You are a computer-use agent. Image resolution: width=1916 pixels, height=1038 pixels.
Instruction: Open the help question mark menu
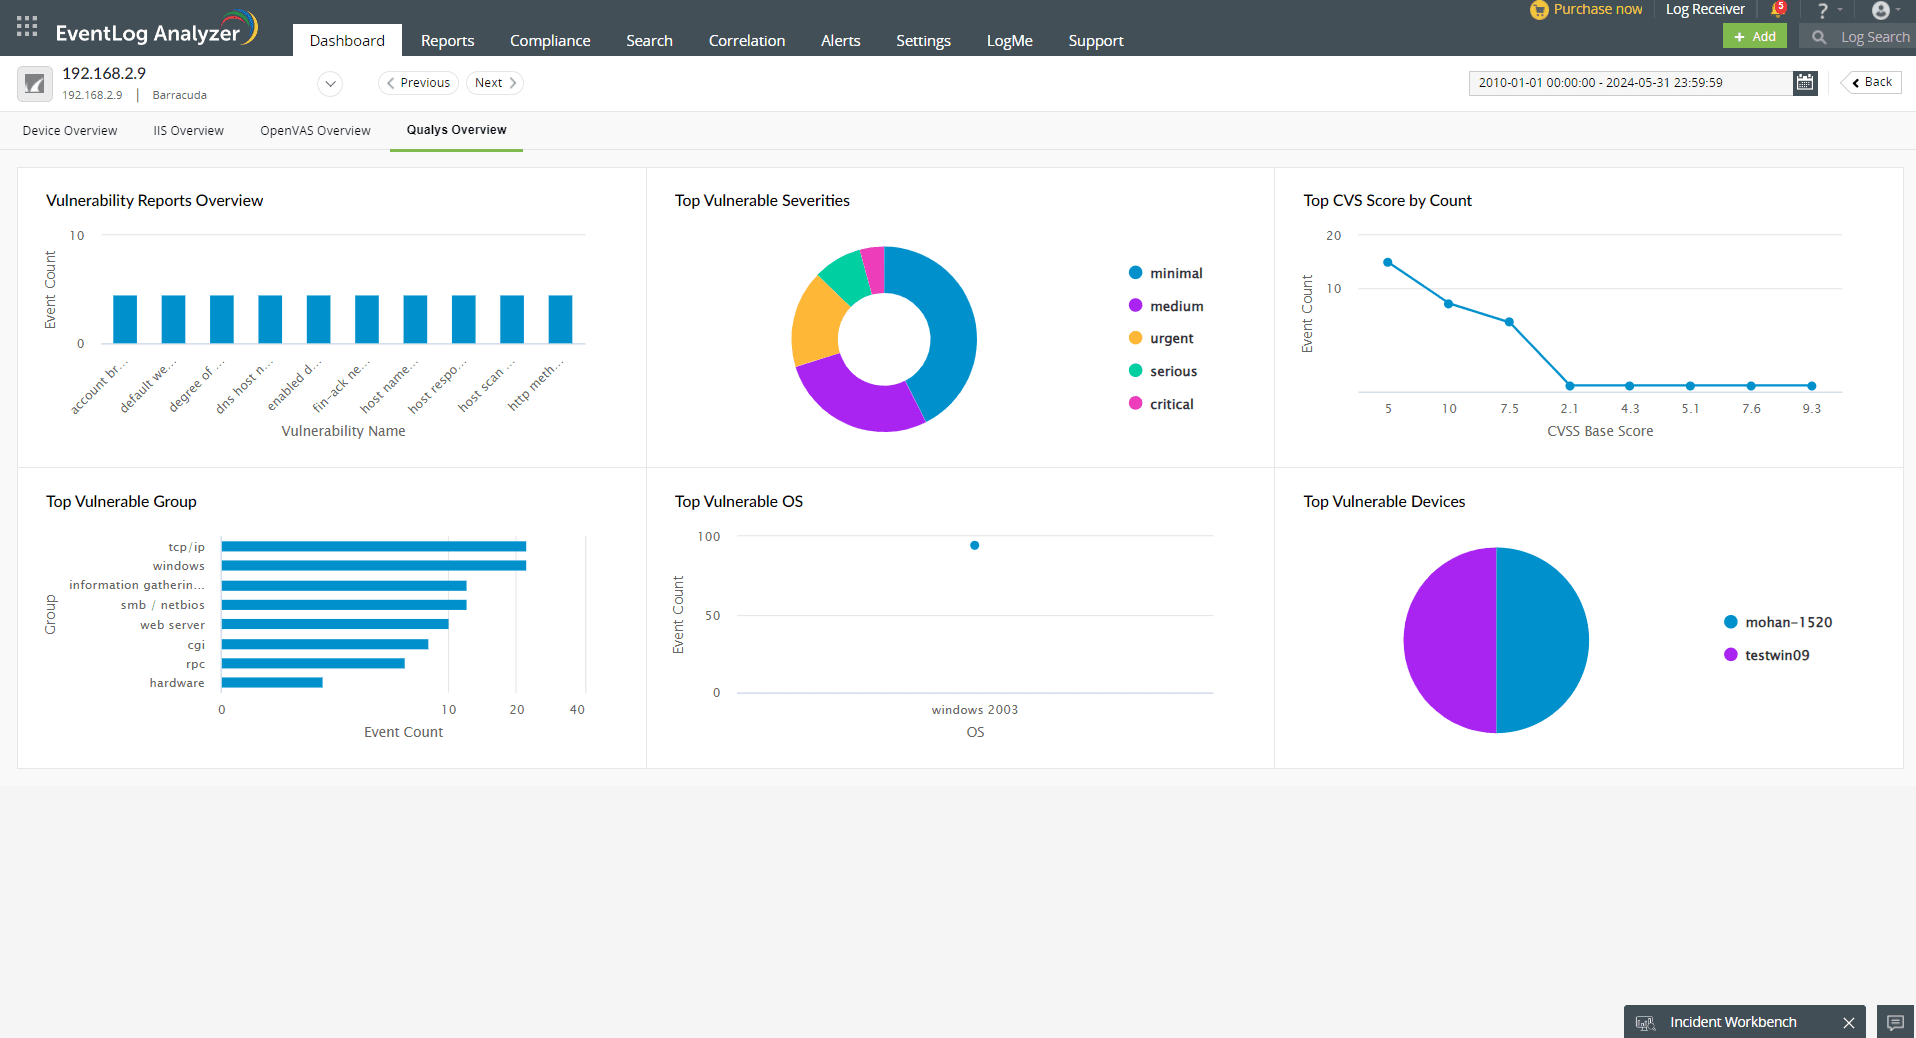1823,10
